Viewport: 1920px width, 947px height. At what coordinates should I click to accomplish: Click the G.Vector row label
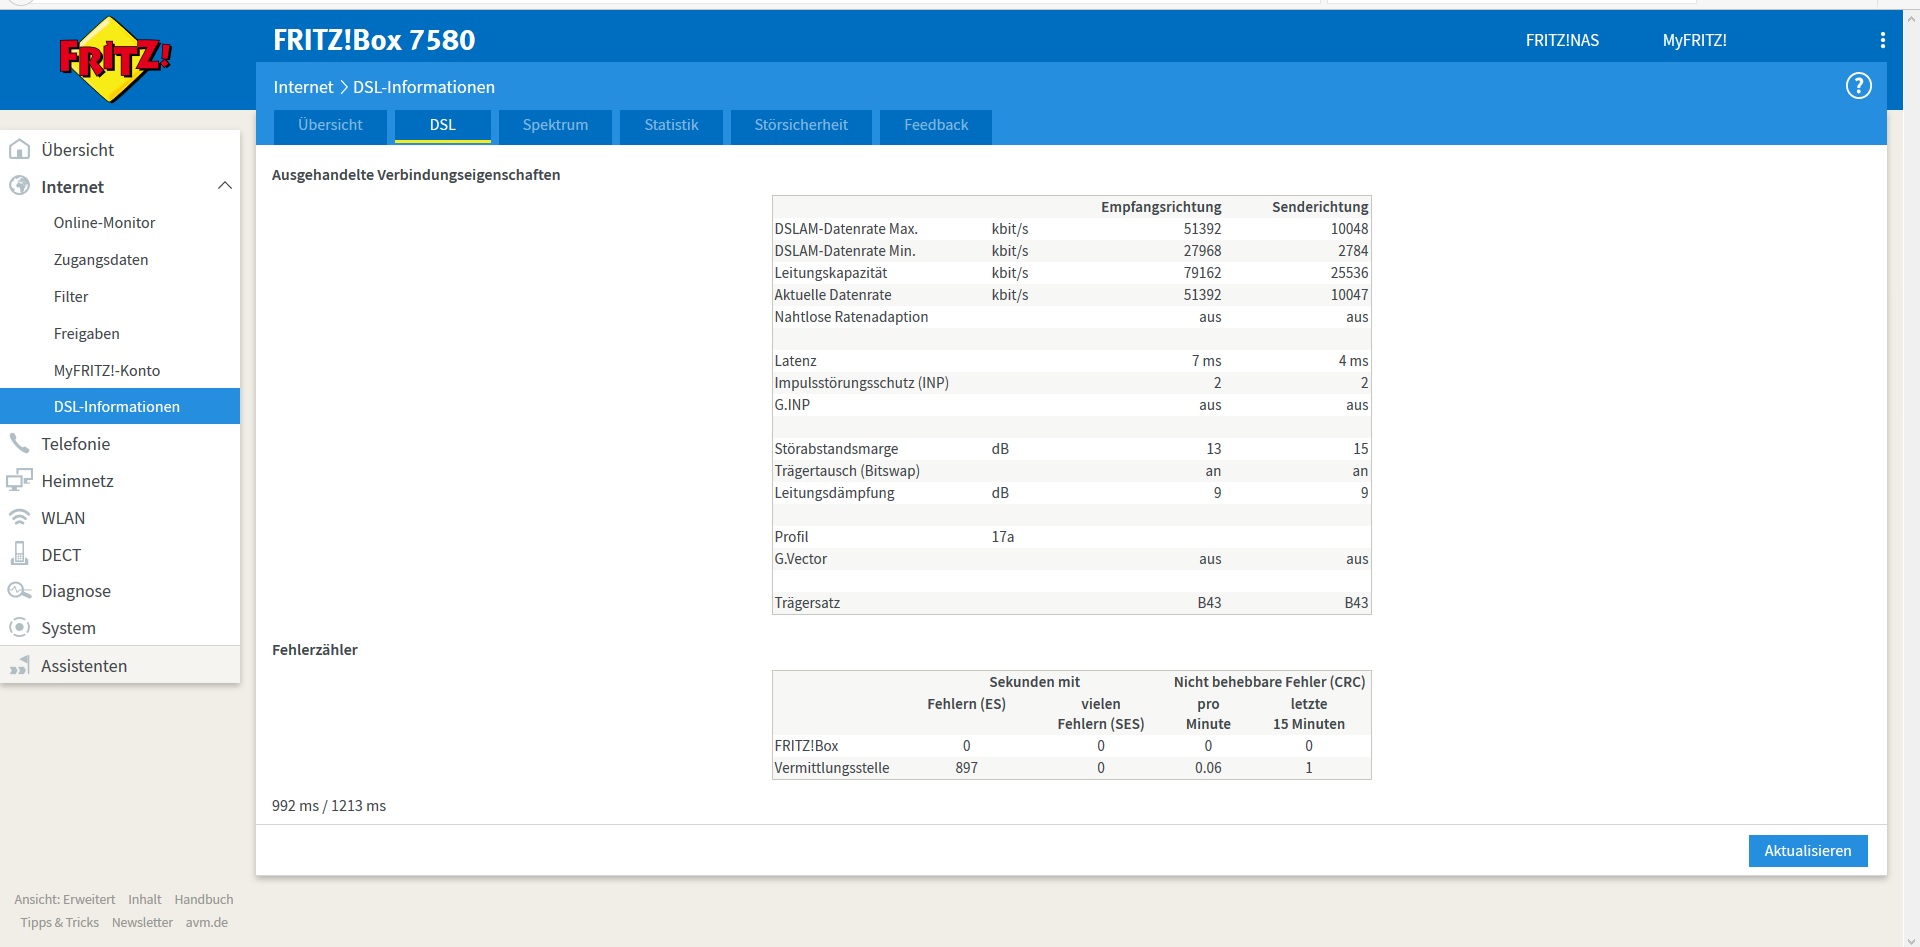[801, 559]
